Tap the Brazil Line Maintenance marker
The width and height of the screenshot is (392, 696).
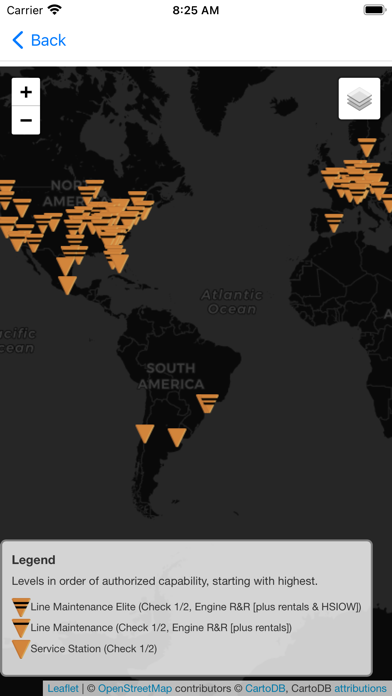coord(207,403)
